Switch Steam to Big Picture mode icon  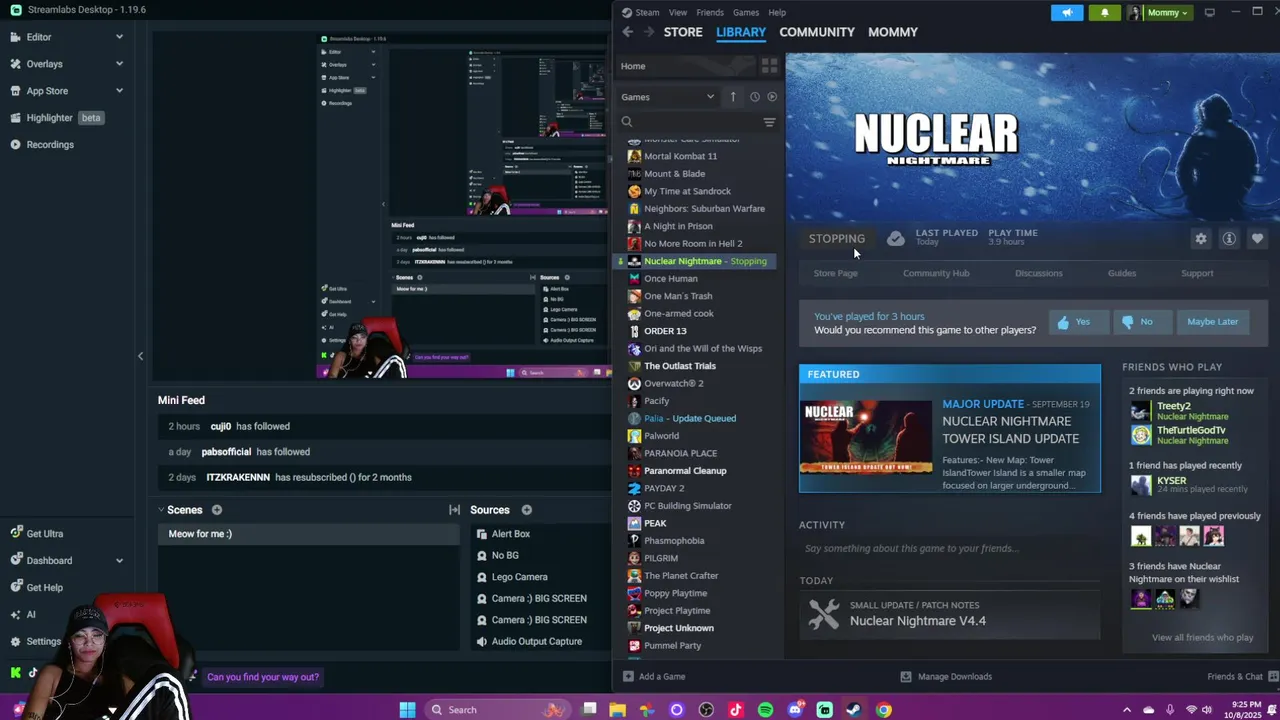click(1210, 12)
